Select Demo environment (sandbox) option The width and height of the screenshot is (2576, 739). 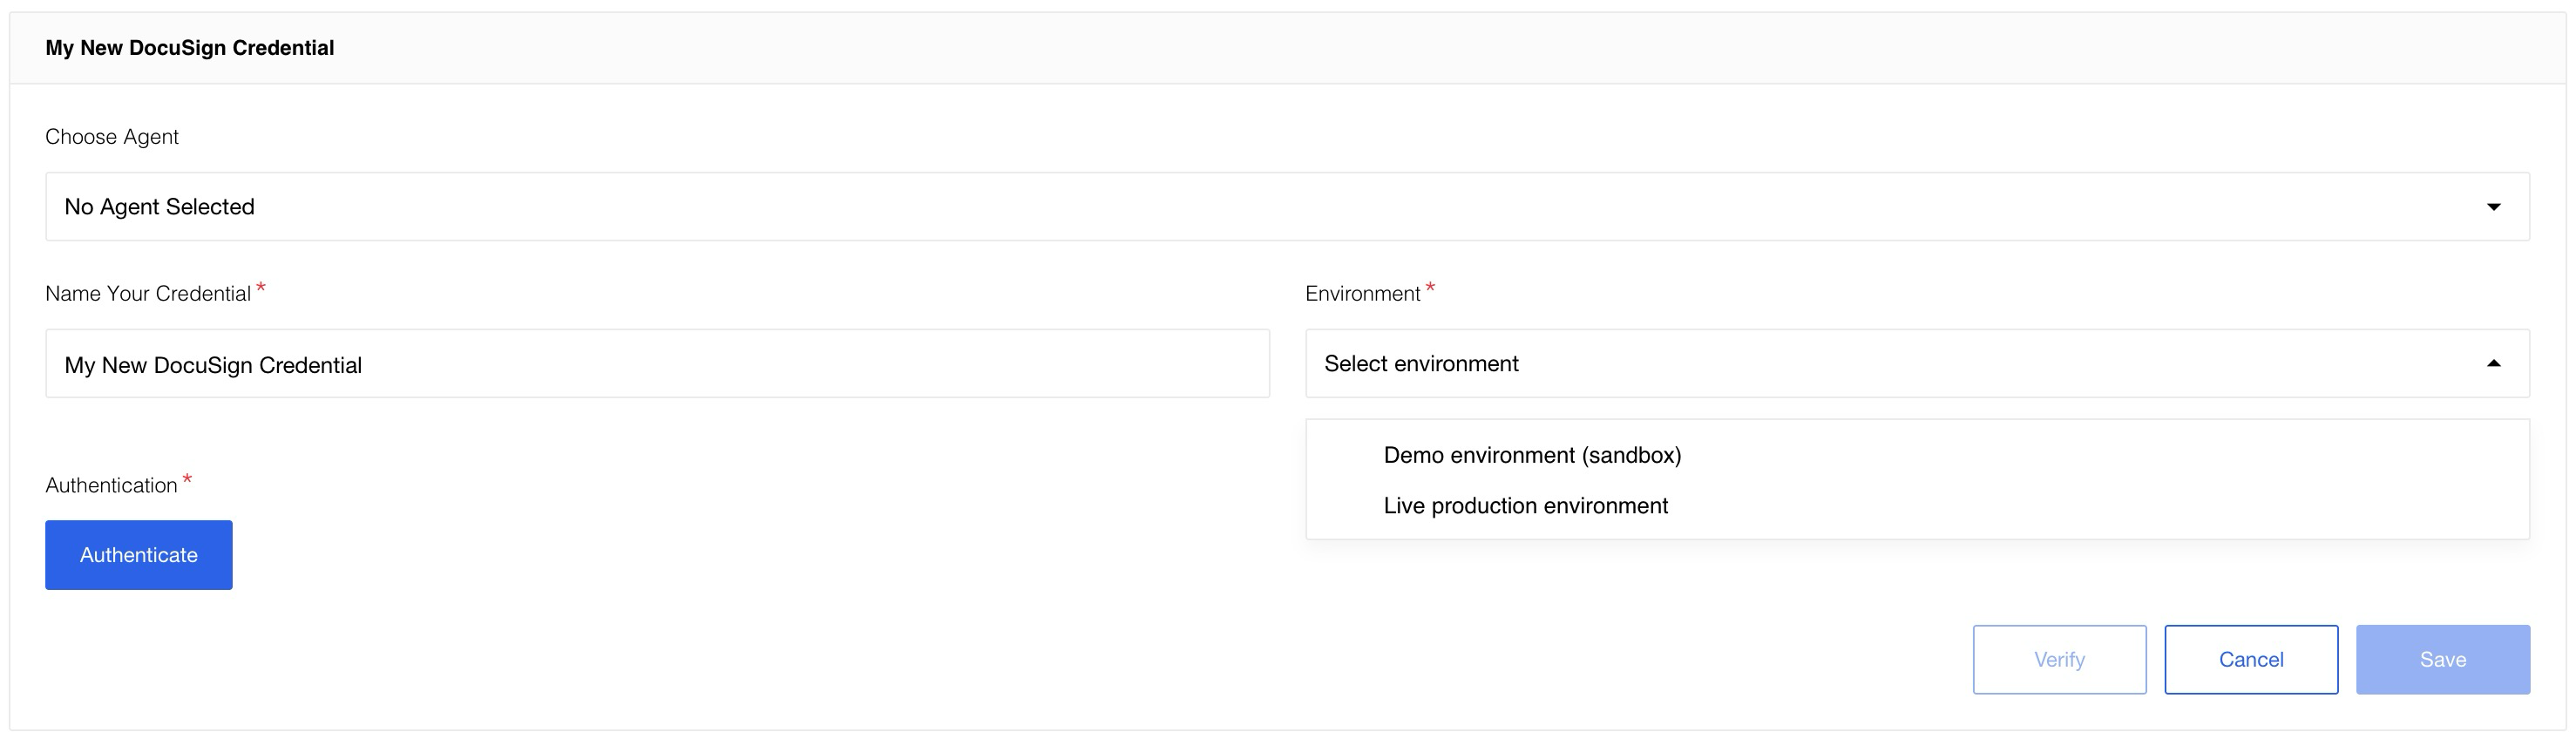click(x=1532, y=456)
